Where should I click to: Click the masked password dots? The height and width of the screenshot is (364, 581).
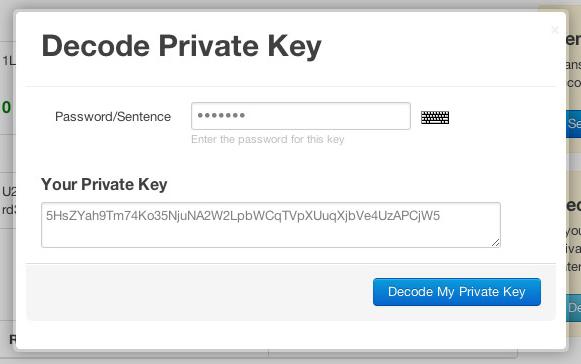(221, 115)
